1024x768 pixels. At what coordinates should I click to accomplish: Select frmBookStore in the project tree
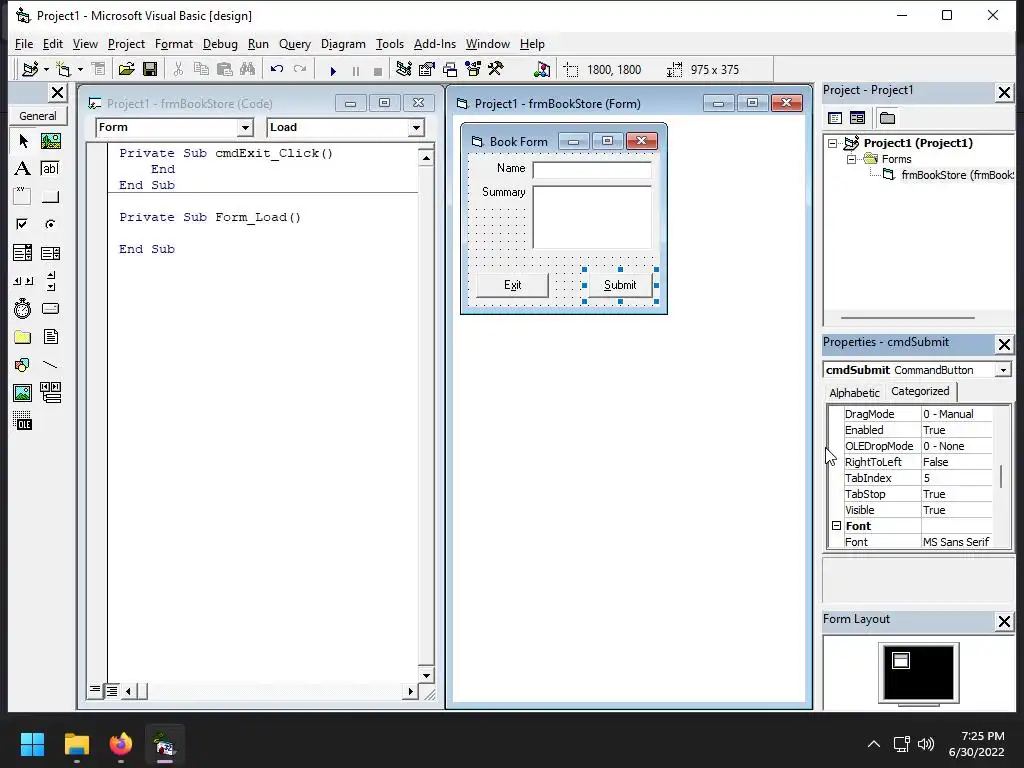[x=957, y=175]
